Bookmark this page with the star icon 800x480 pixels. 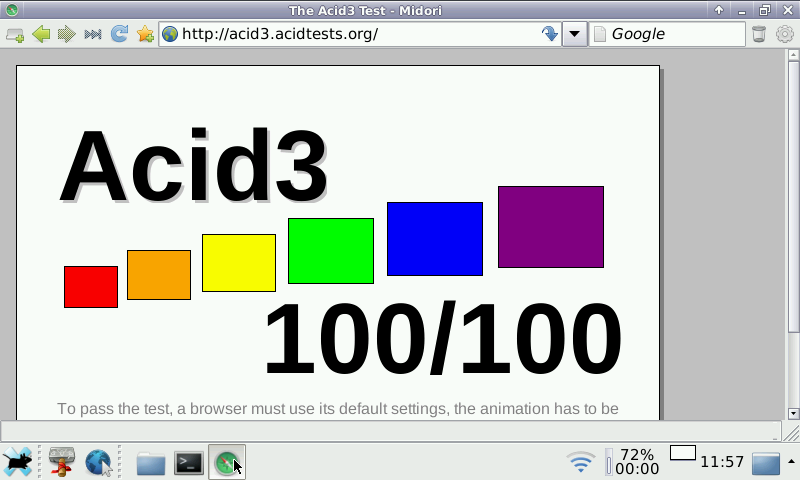145,34
